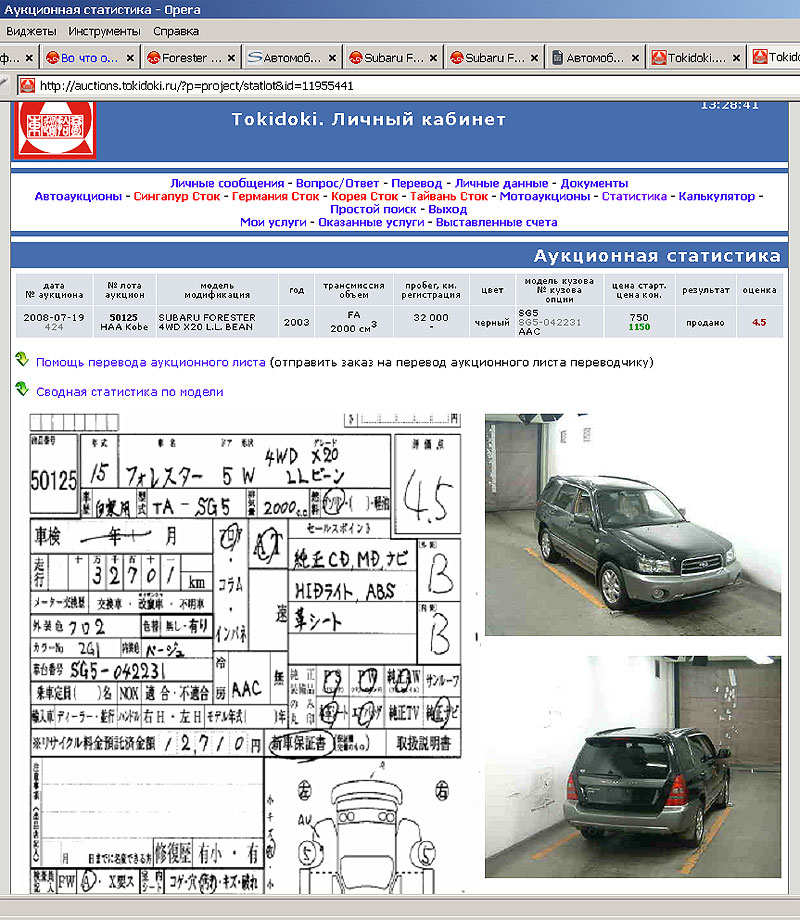The height and width of the screenshot is (920, 800).
Task: Open 'Оказанные услуги'
Action: point(371,222)
